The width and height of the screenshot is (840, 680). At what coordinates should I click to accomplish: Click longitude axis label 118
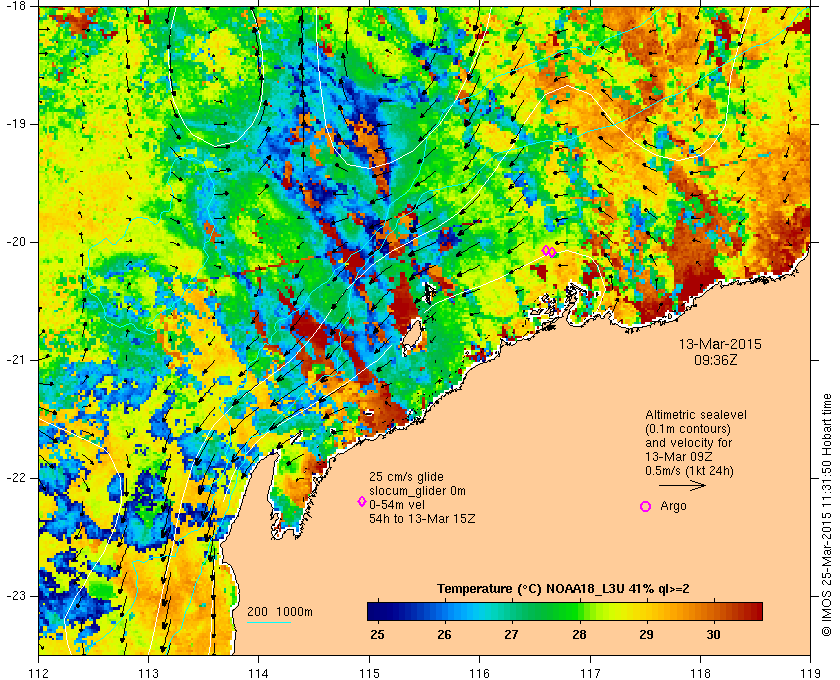coord(700,672)
